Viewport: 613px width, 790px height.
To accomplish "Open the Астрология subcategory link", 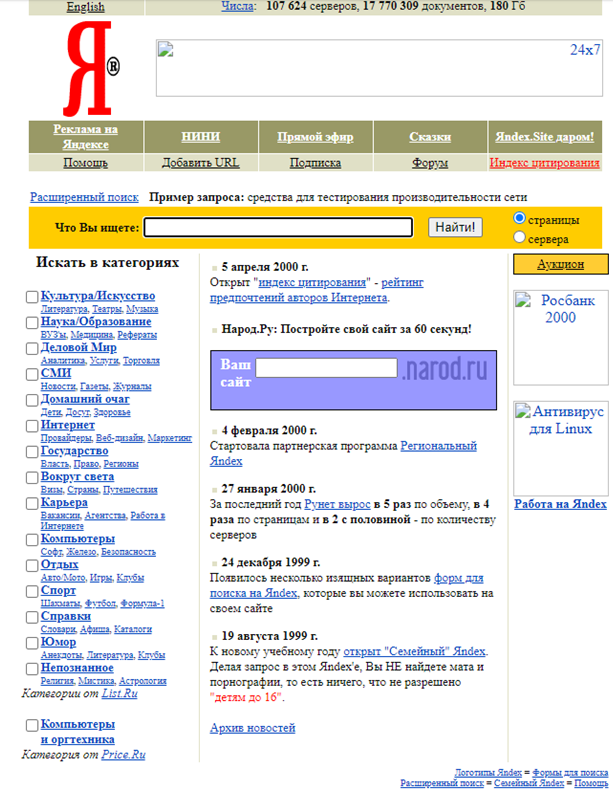I will pos(143,681).
